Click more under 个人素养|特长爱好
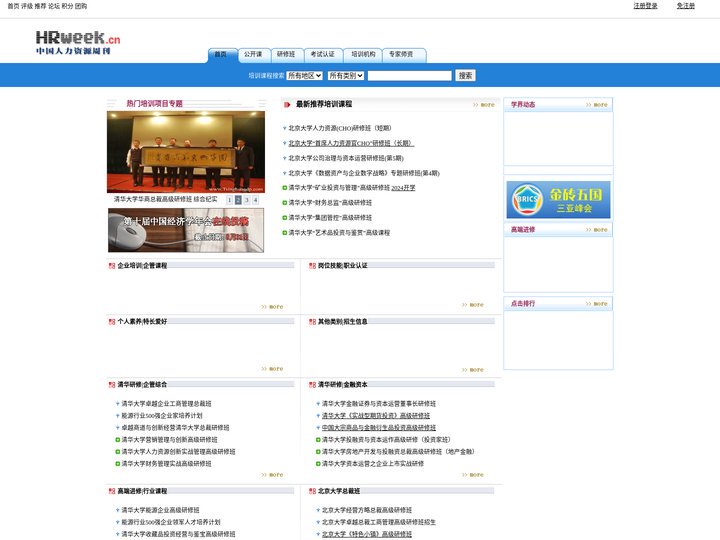The width and height of the screenshot is (720, 540). 272,369
